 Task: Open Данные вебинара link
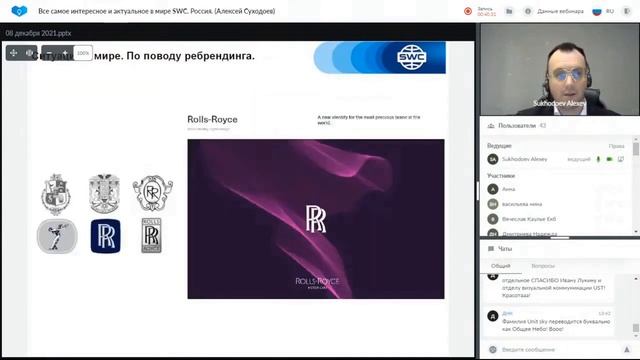click(x=560, y=11)
